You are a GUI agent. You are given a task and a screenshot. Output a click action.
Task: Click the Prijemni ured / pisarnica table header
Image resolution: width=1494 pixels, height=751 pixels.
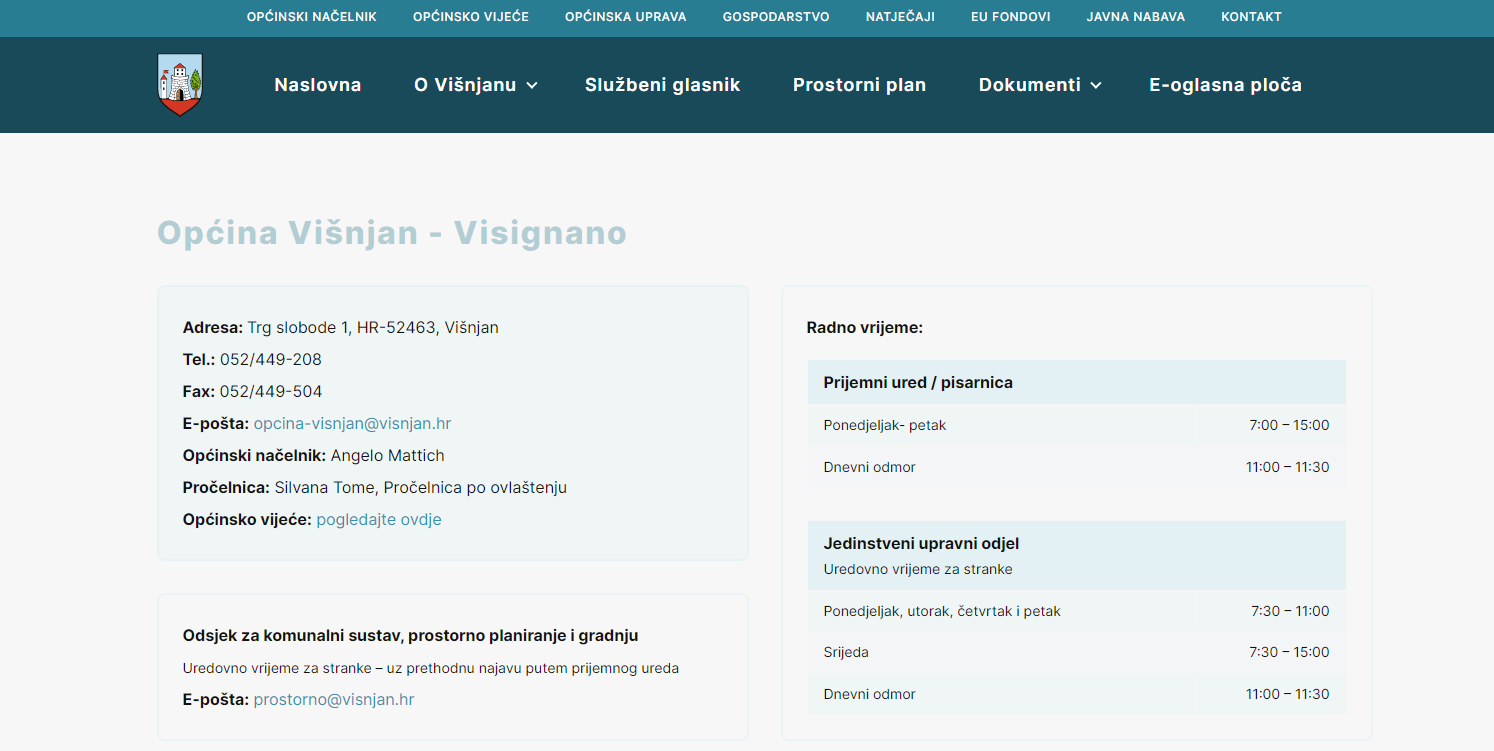pyautogui.click(x=918, y=383)
